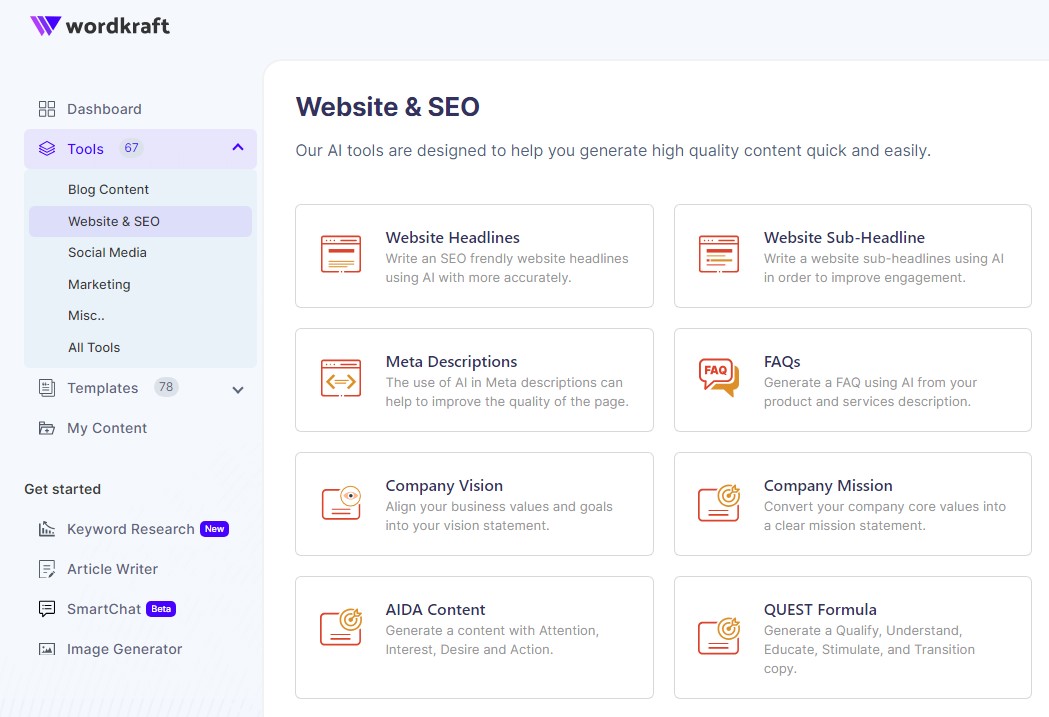Click the wordkraft logo

click(100, 26)
